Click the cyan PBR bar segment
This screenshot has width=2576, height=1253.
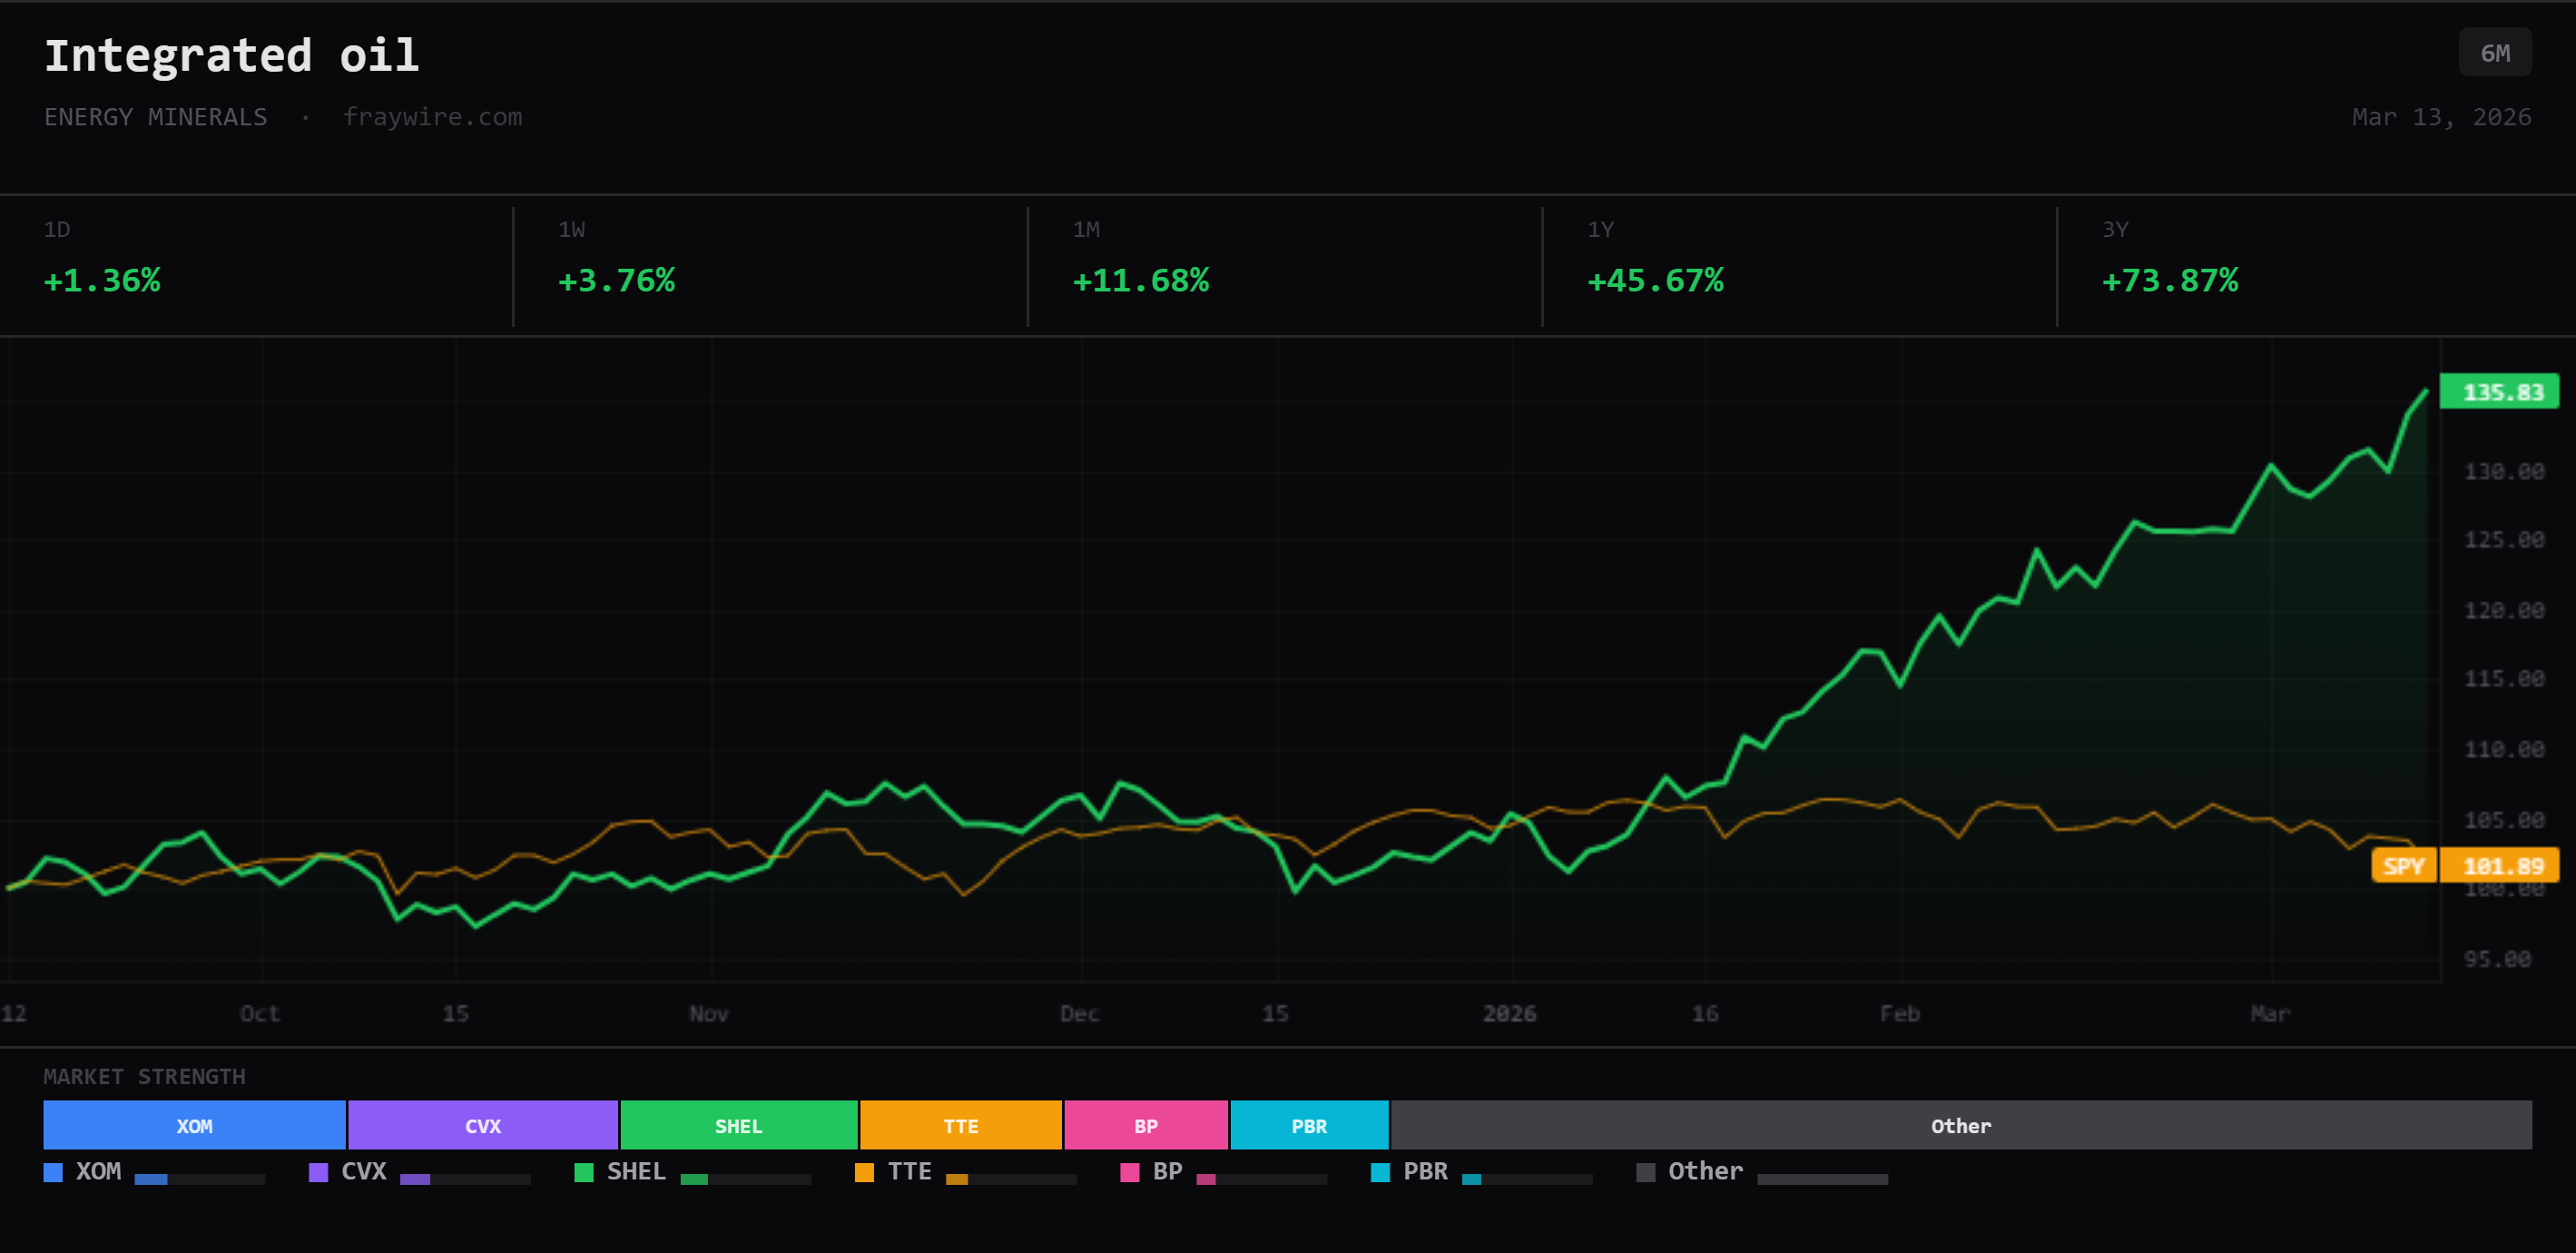pyautogui.click(x=1308, y=1125)
